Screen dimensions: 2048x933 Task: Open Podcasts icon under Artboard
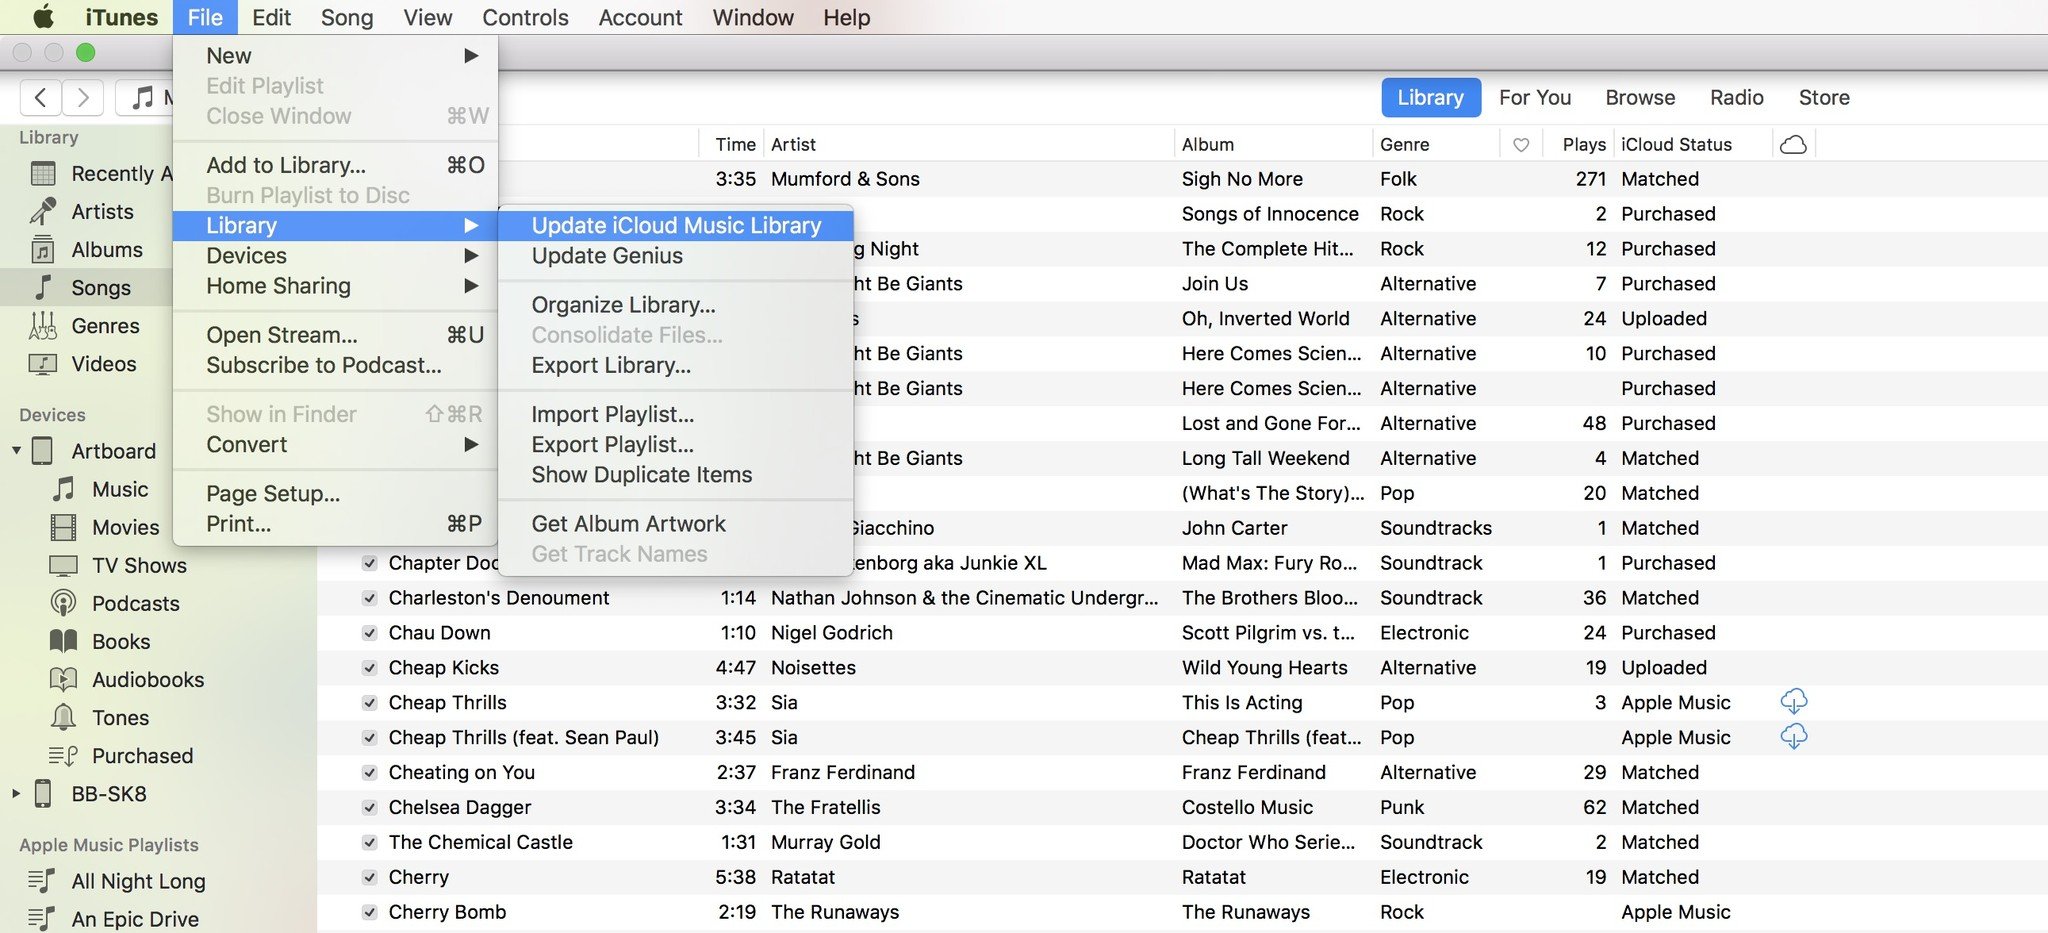pos(64,603)
